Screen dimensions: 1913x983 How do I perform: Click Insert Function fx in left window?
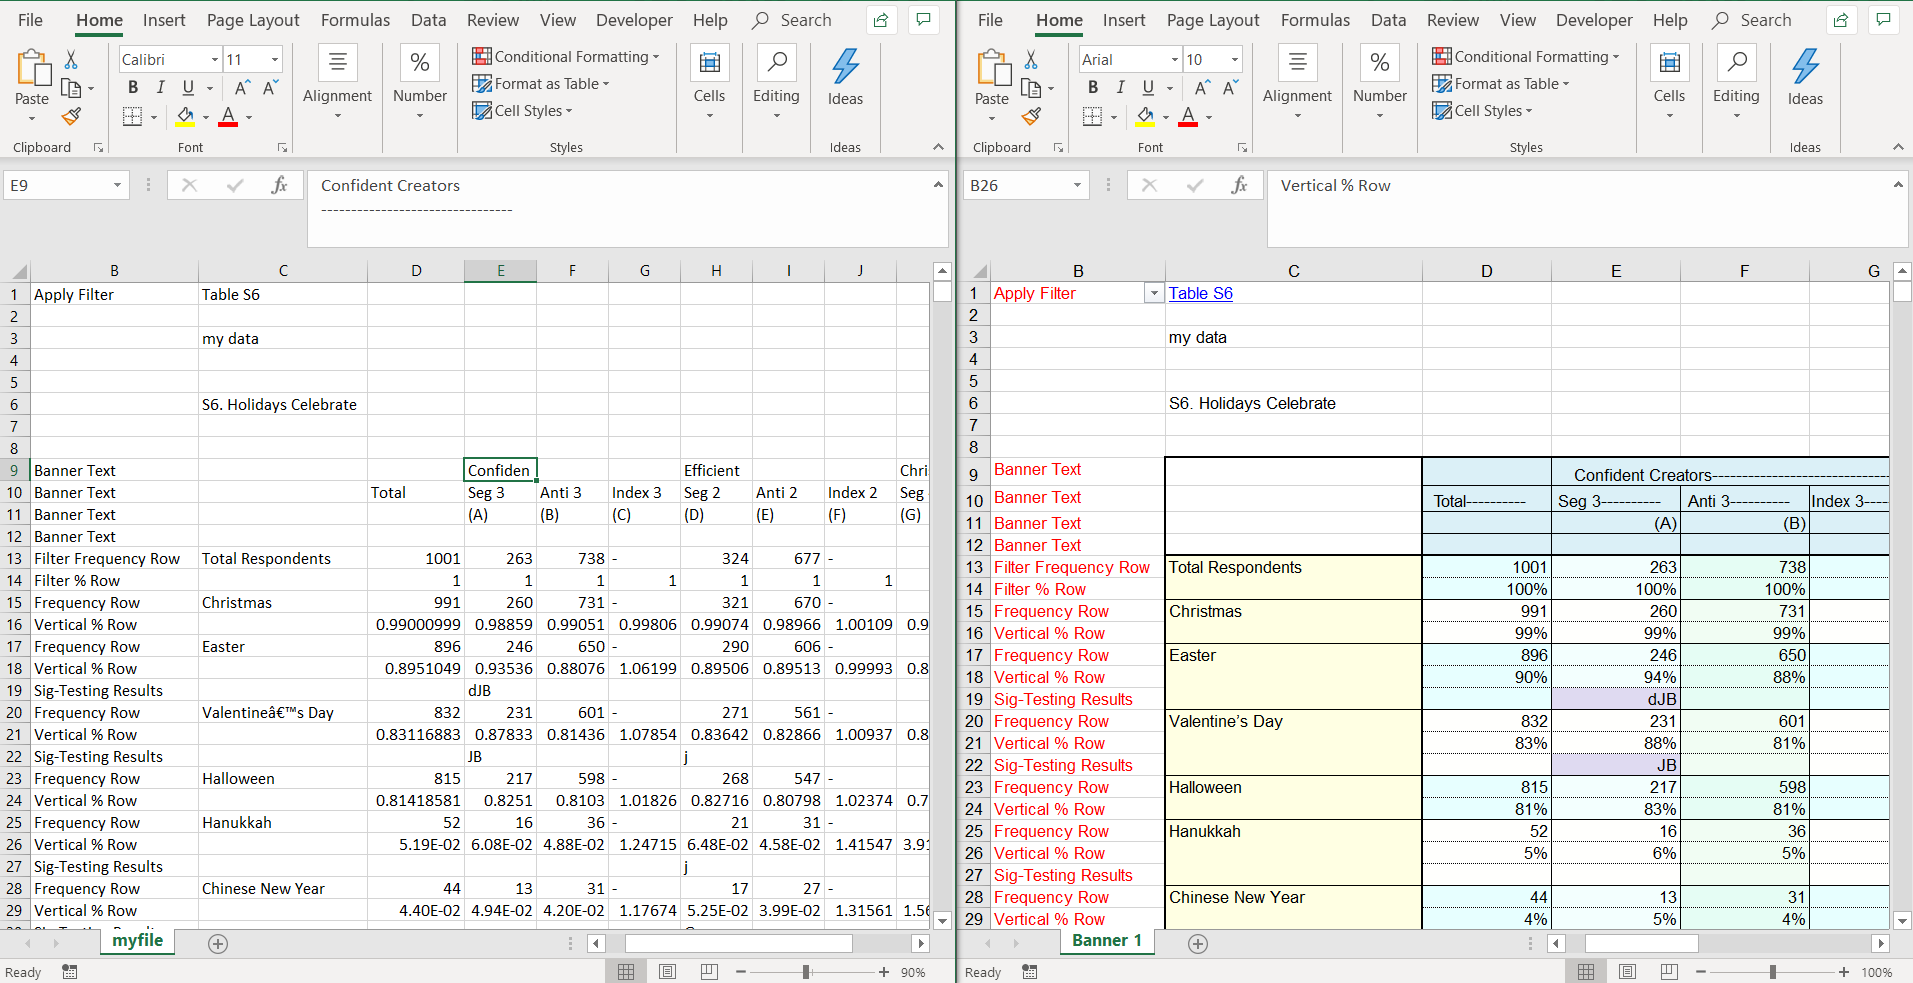click(x=279, y=185)
